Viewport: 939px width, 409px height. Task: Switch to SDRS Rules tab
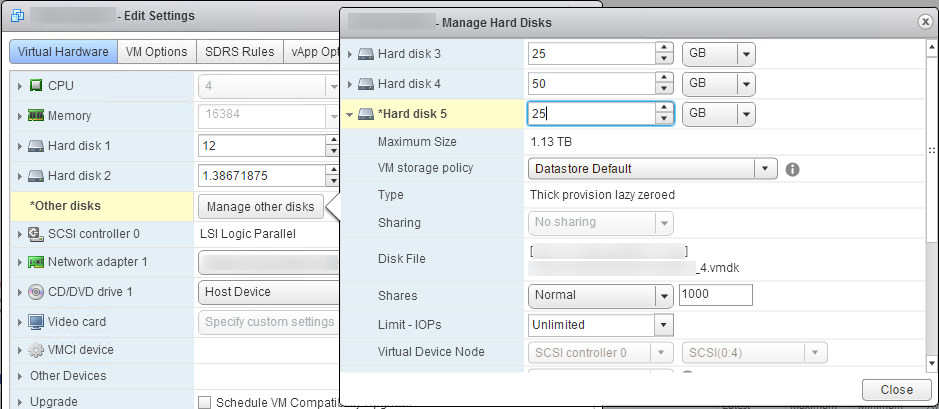click(240, 52)
